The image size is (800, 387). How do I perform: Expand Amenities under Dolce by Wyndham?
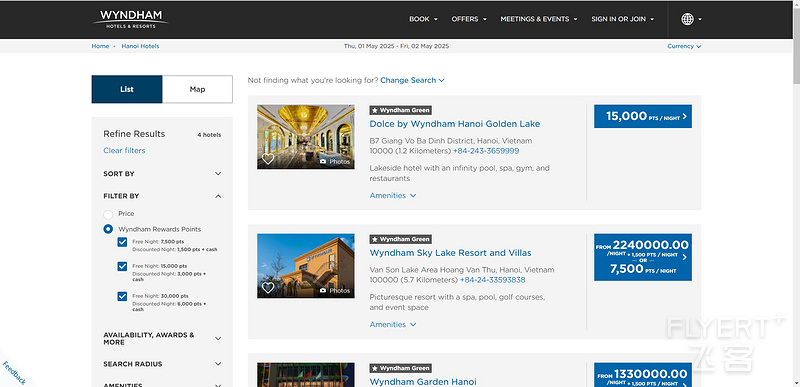tap(393, 196)
